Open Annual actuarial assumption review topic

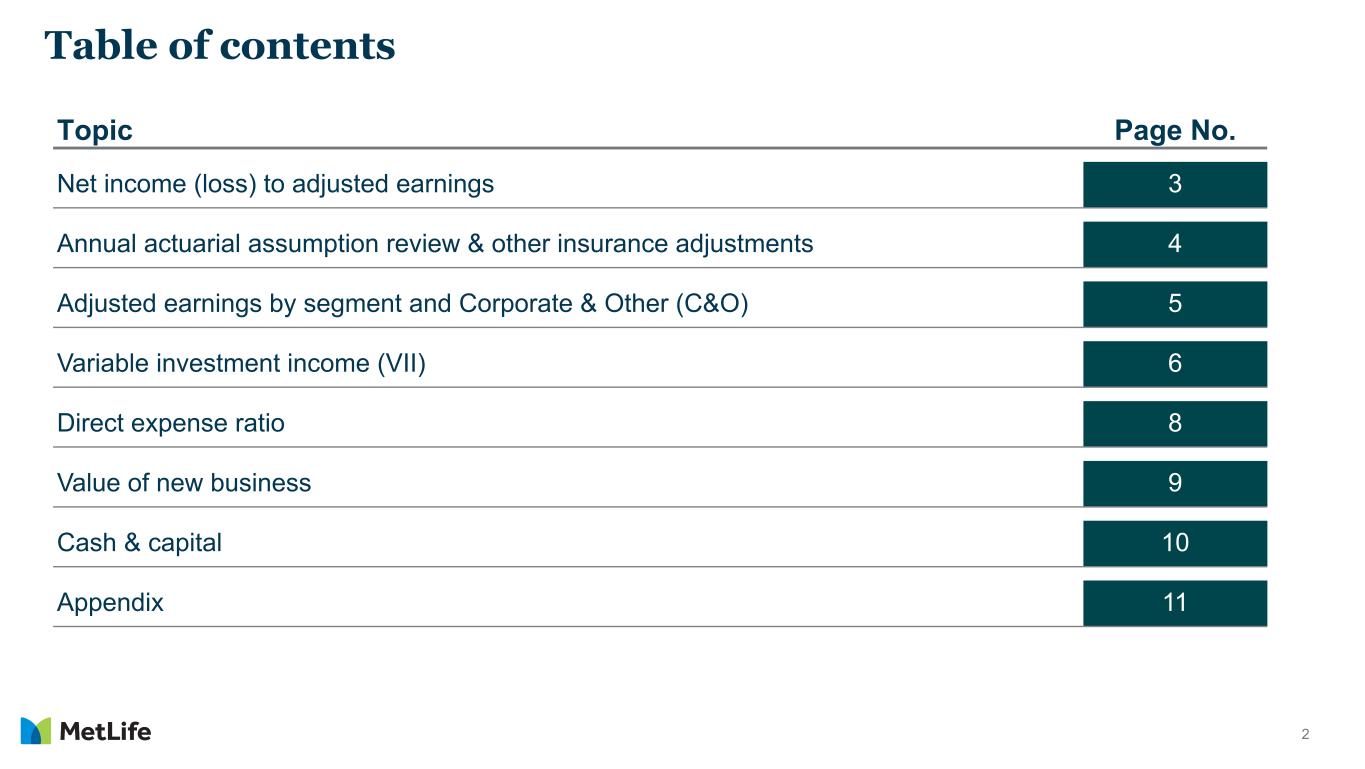point(435,244)
